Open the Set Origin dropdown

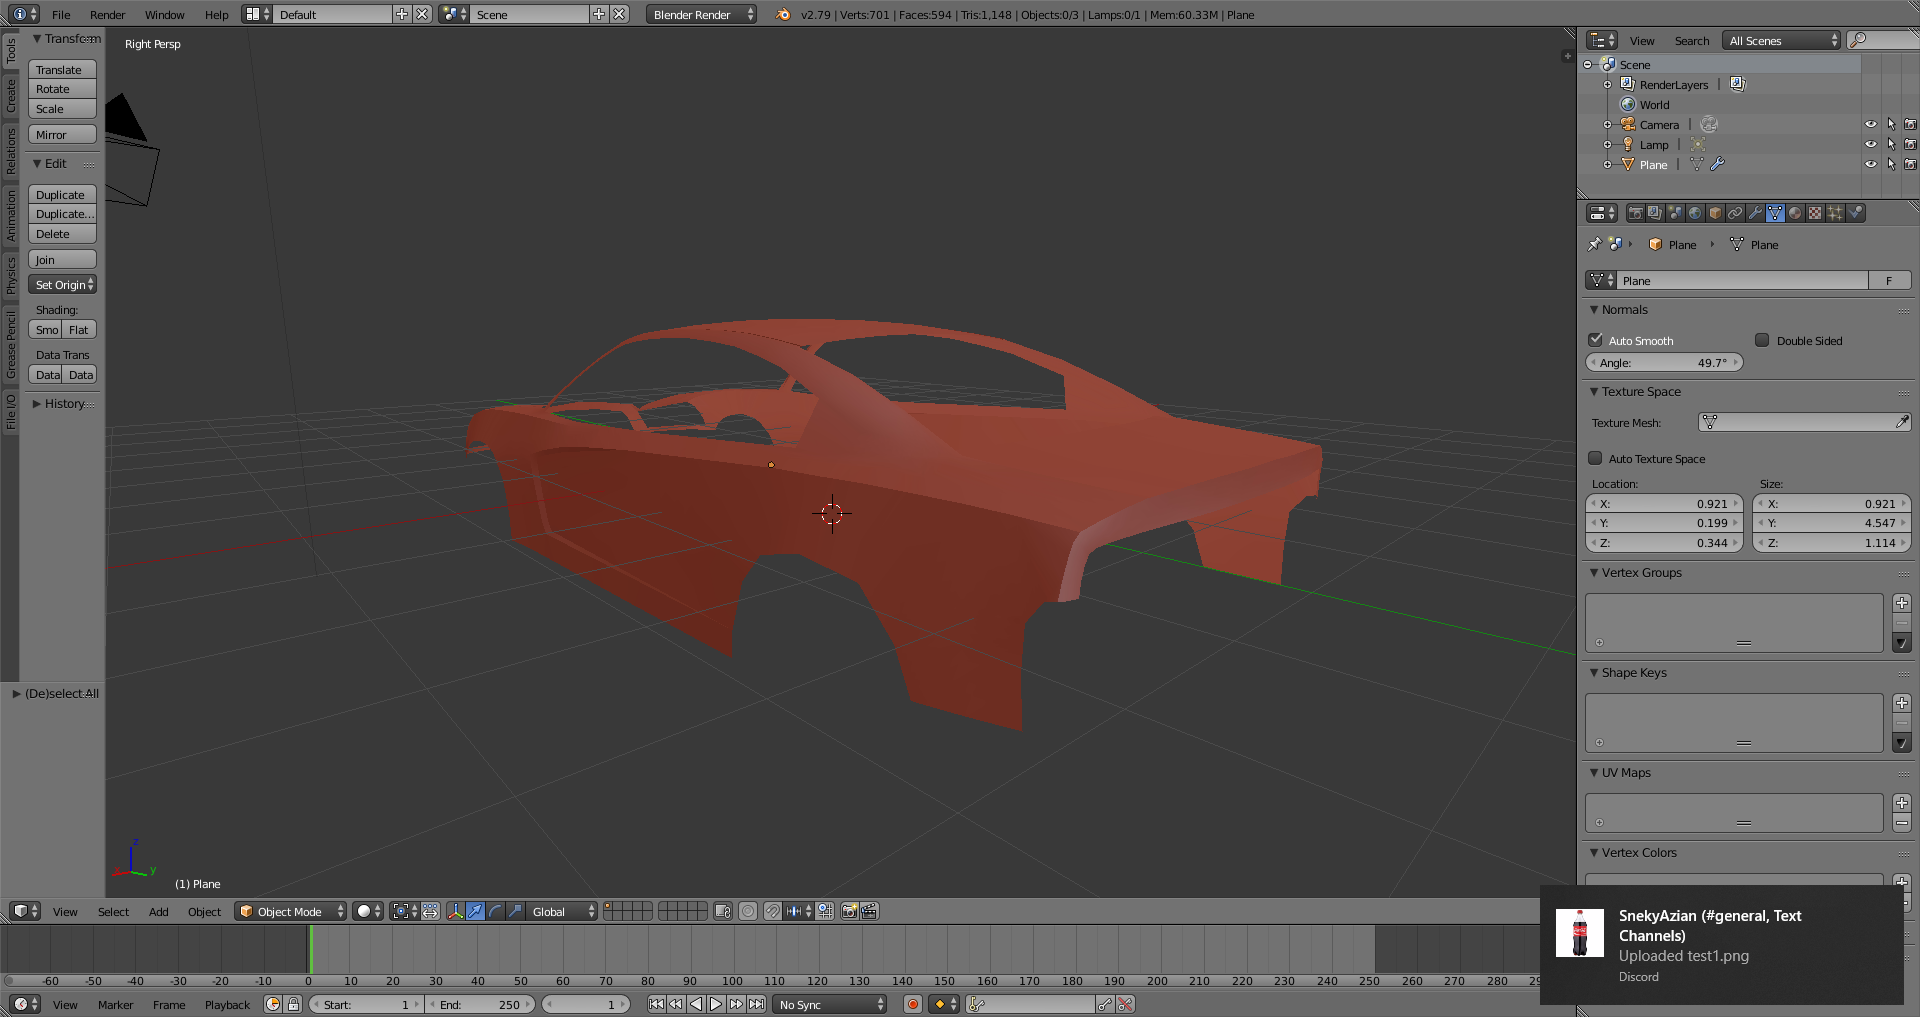tap(62, 285)
